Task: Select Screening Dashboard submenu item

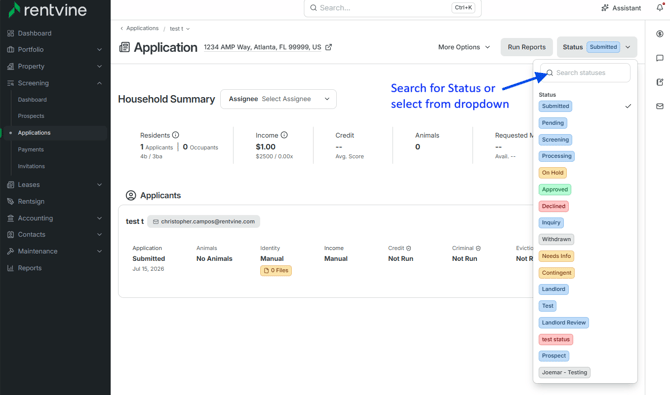Action: [32, 100]
